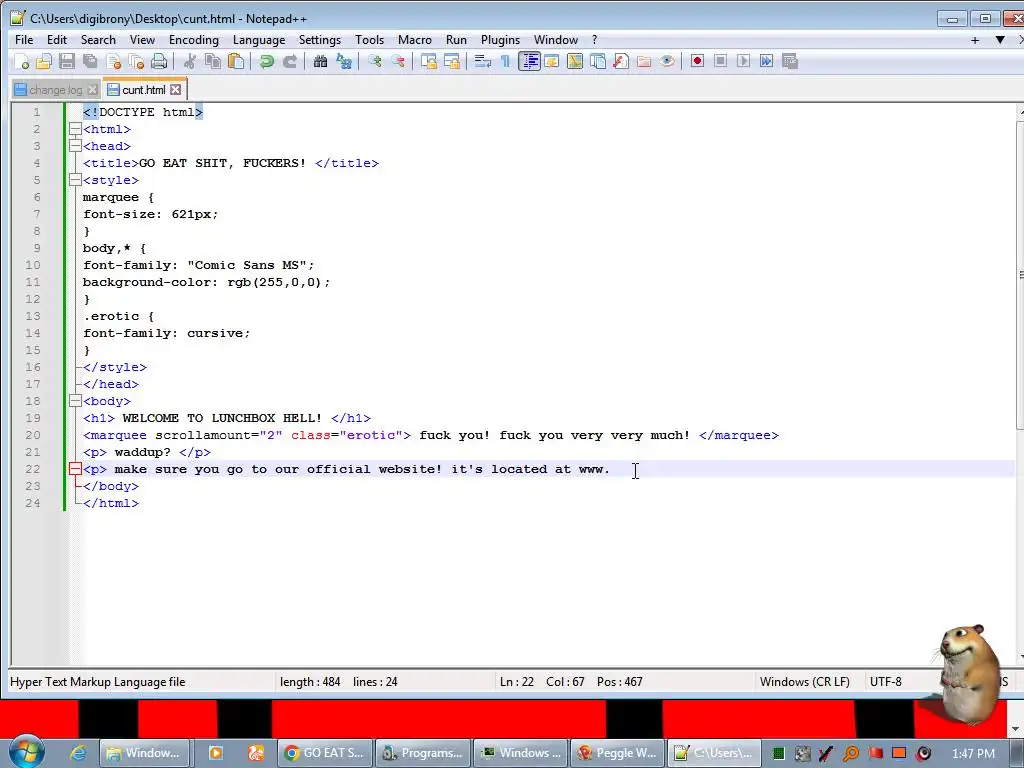Switch to the Peggle W... taskbar window
Screen dimensions: 1024x768
(x=618, y=753)
